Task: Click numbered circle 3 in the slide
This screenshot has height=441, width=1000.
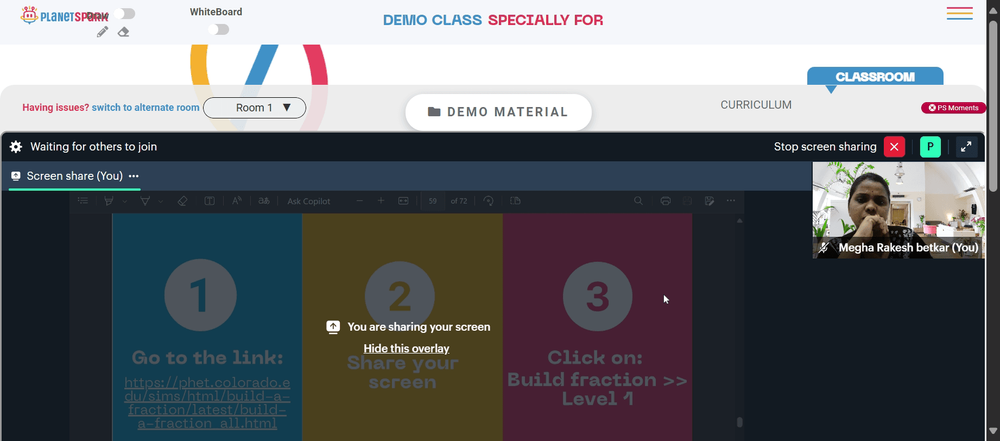Action: [598, 297]
